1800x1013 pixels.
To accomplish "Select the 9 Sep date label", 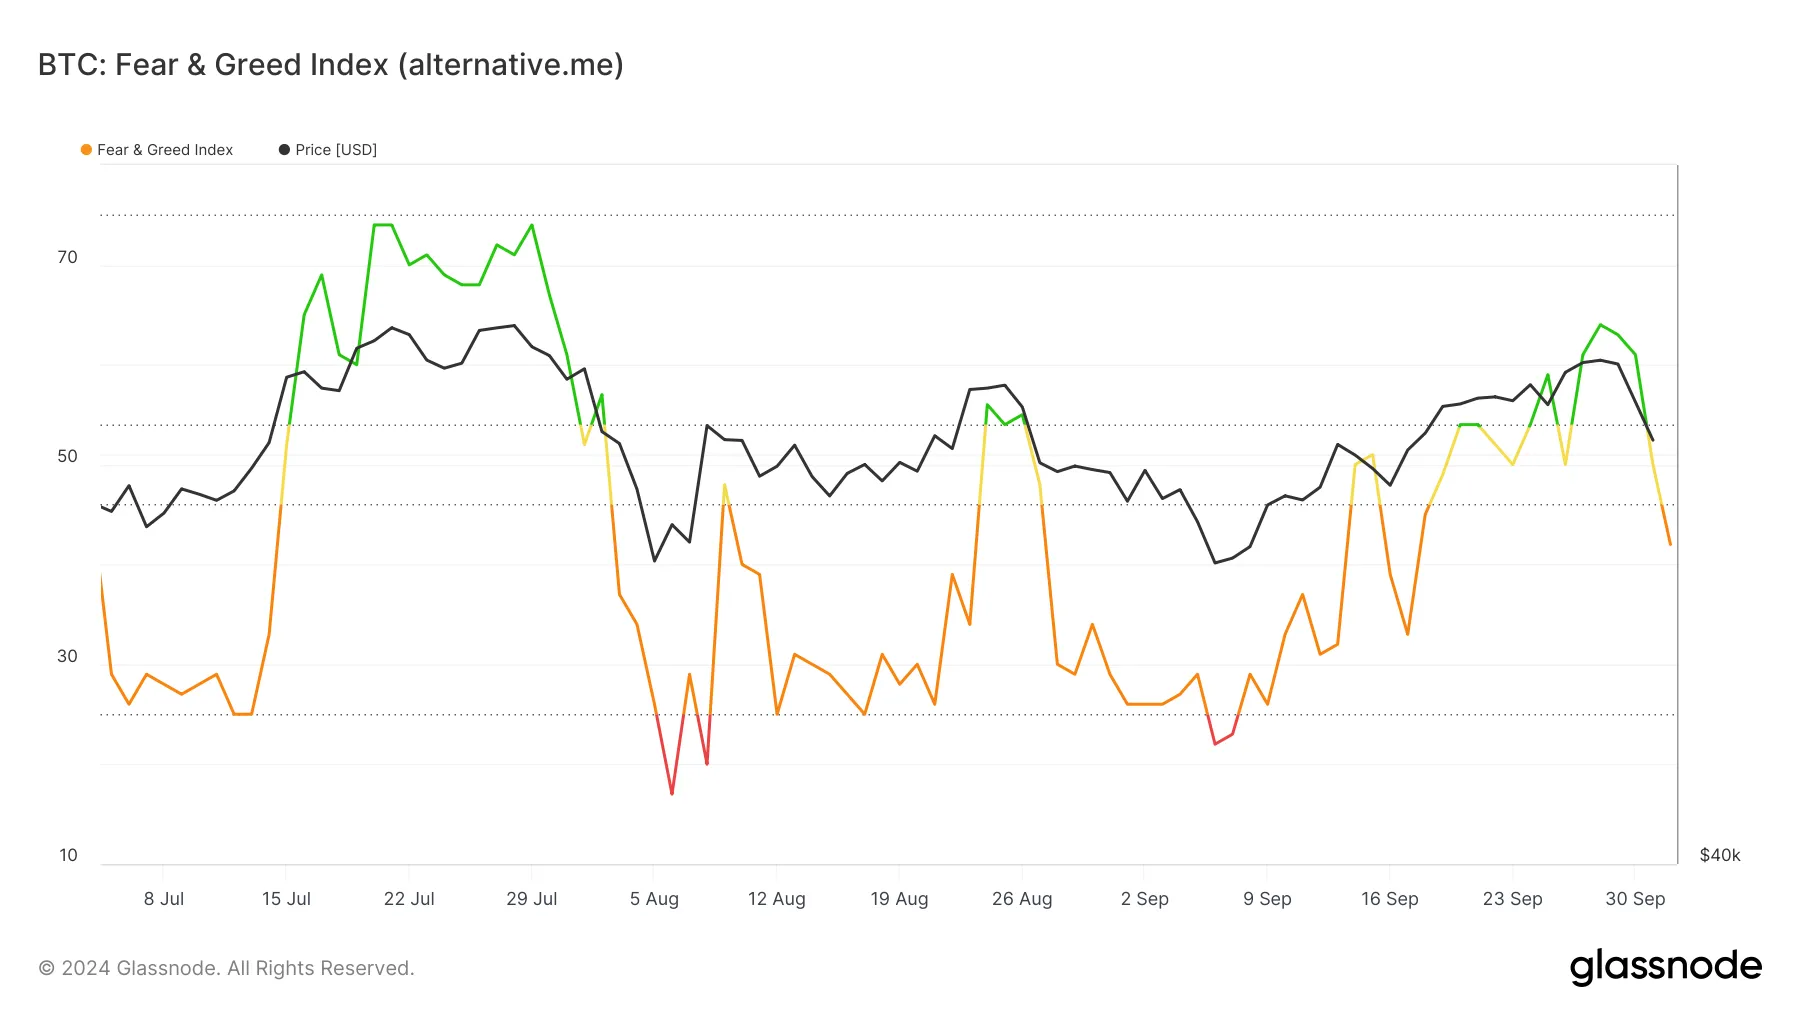I will click(1267, 899).
